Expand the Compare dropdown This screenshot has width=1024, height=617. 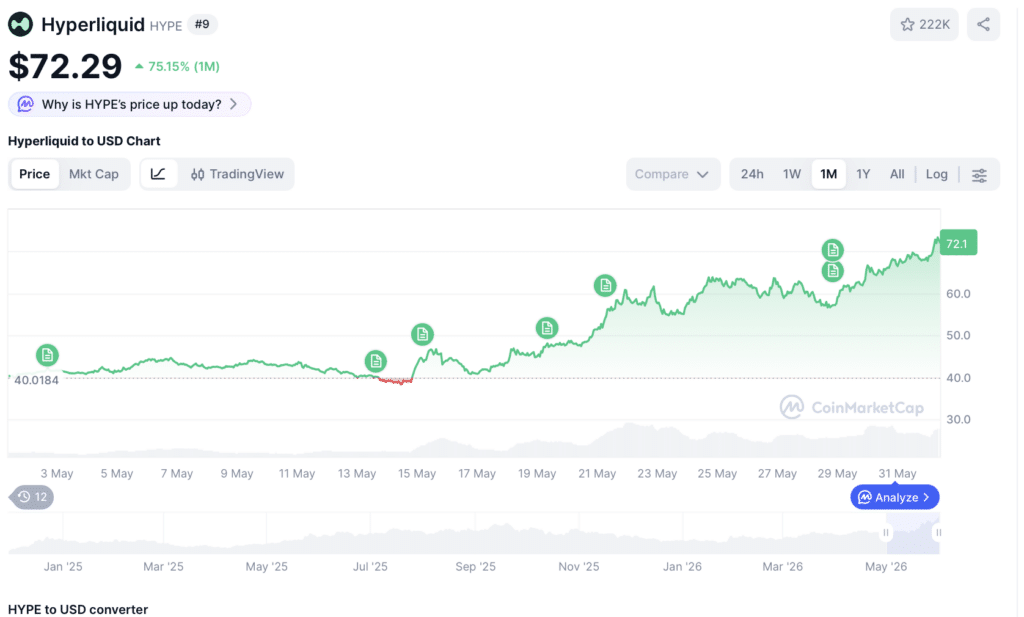coord(673,174)
